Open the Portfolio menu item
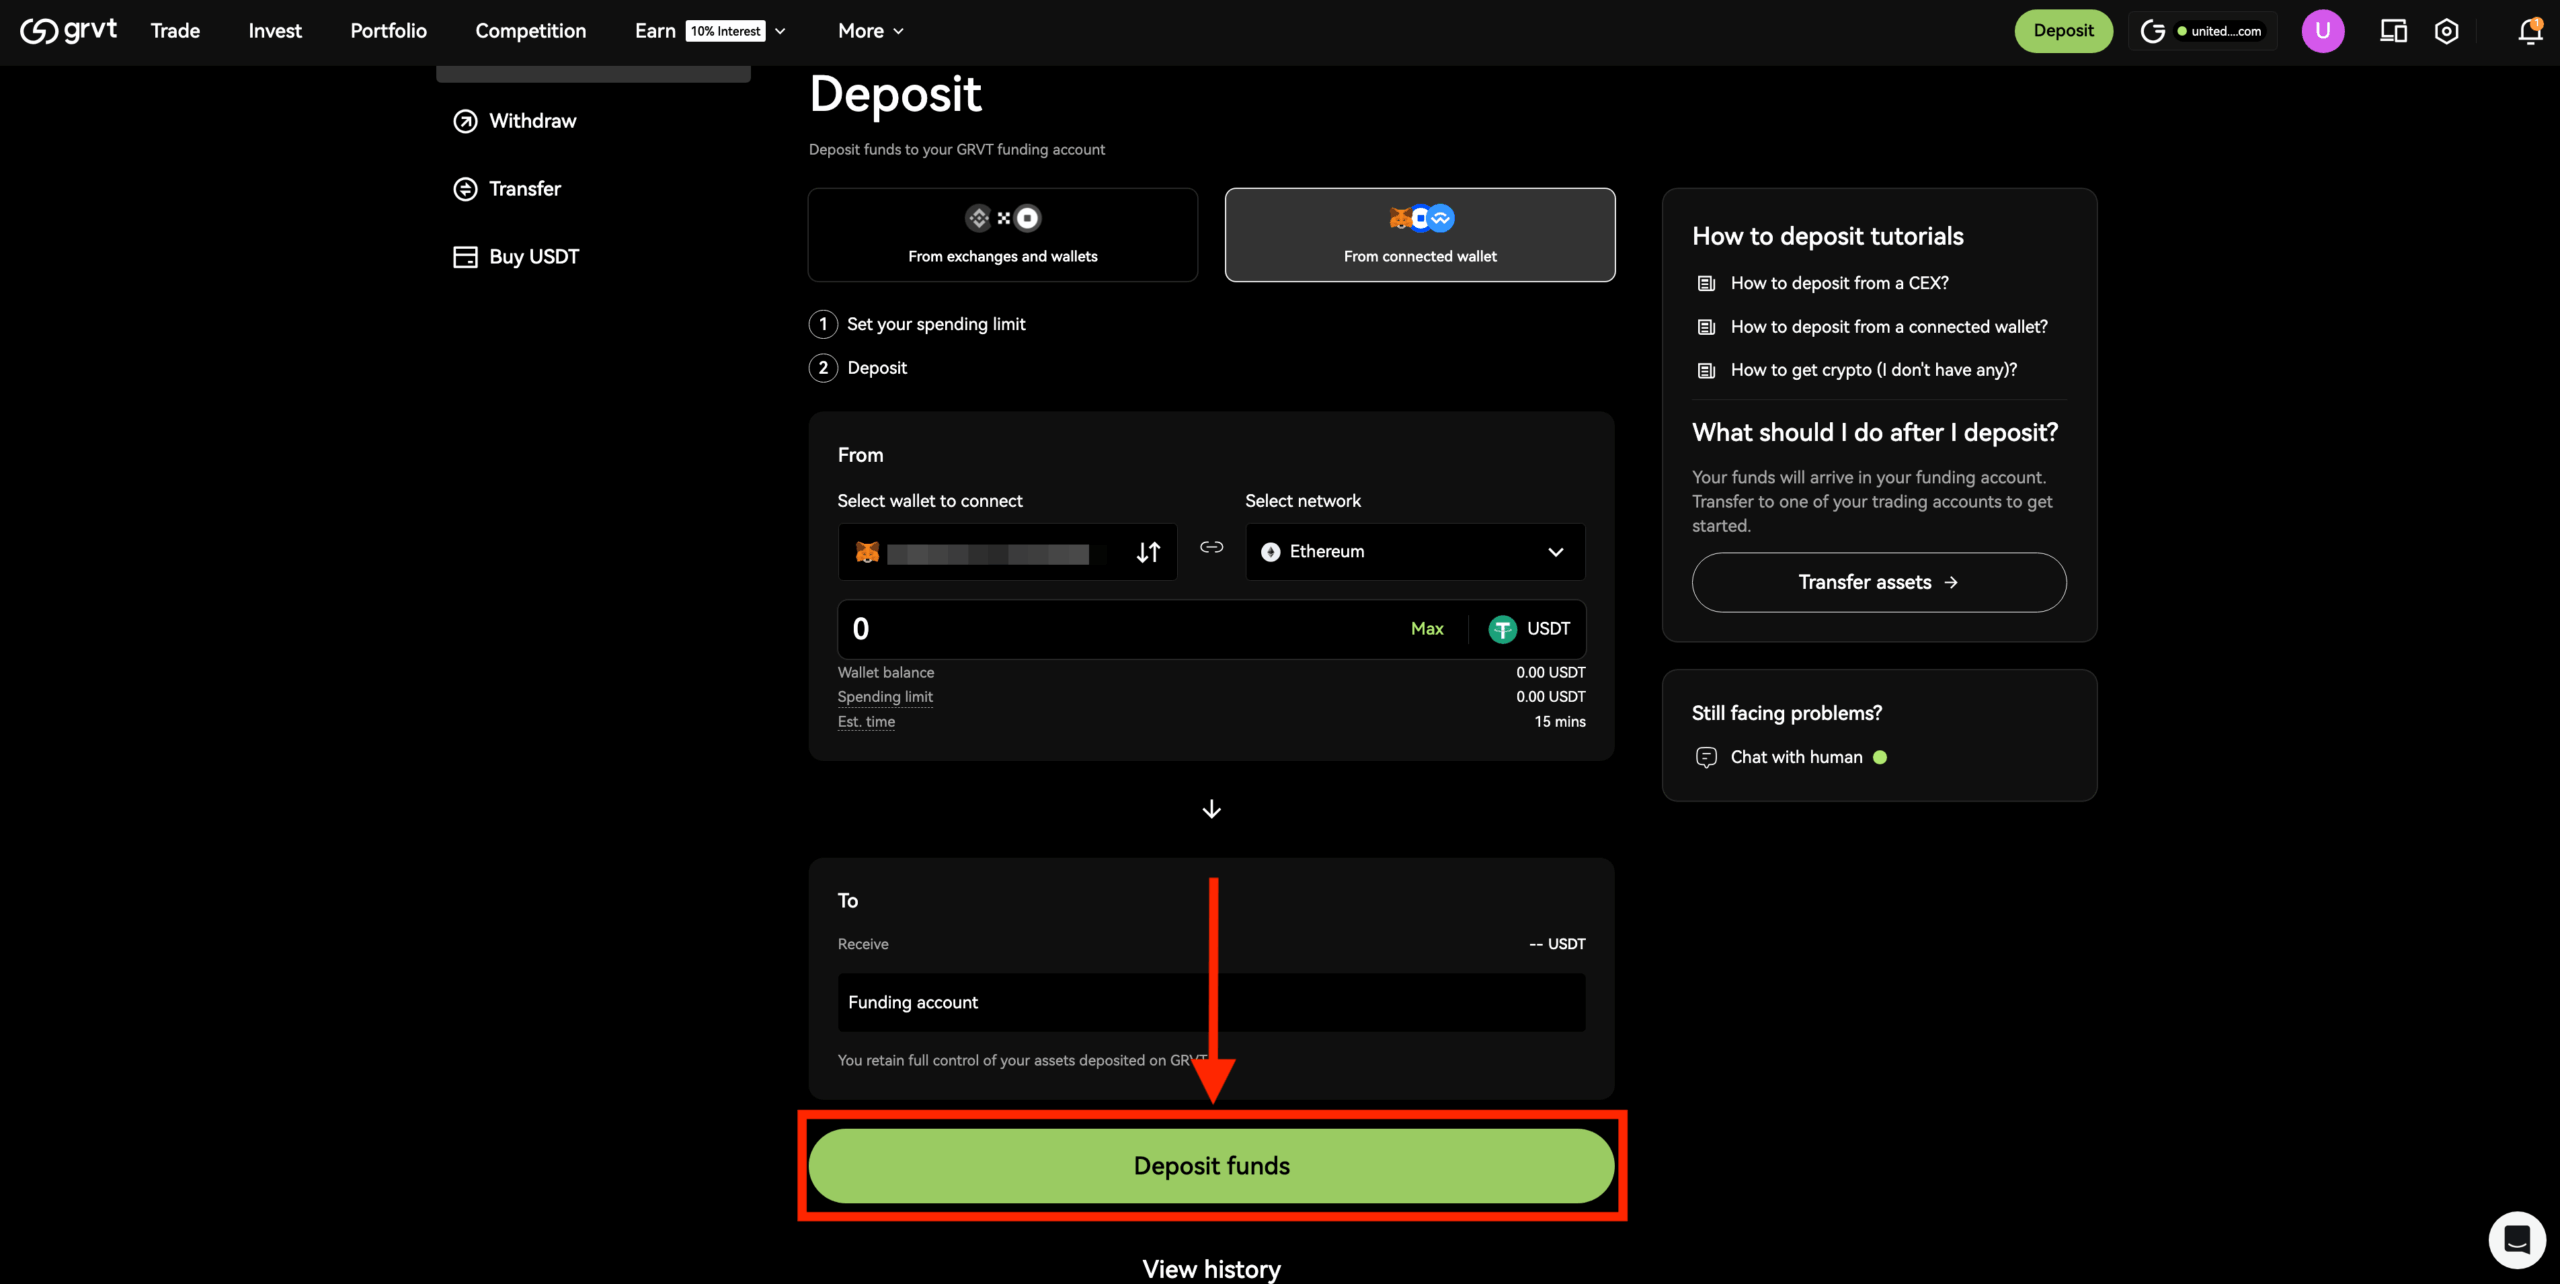 click(x=388, y=31)
